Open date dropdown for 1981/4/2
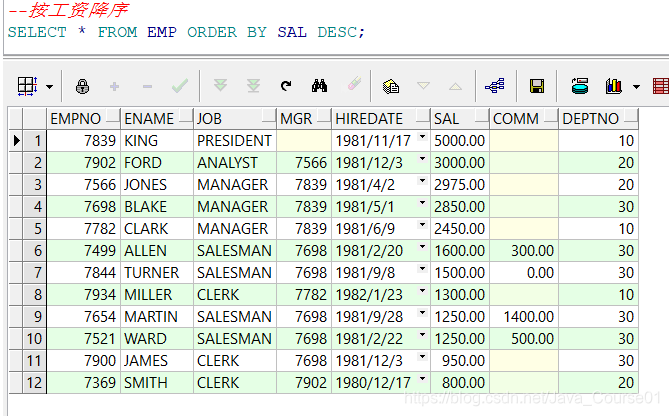This screenshot has width=669, height=416. [422, 181]
